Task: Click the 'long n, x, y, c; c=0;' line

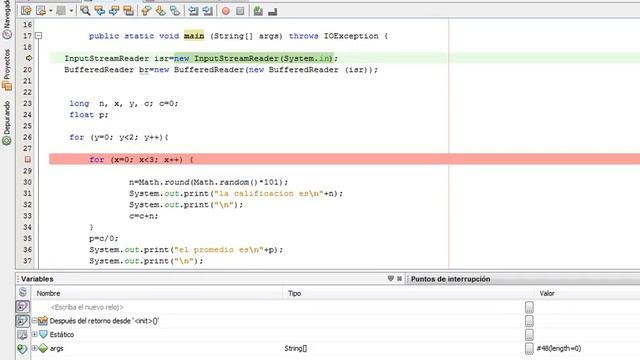Action: [124, 104]
